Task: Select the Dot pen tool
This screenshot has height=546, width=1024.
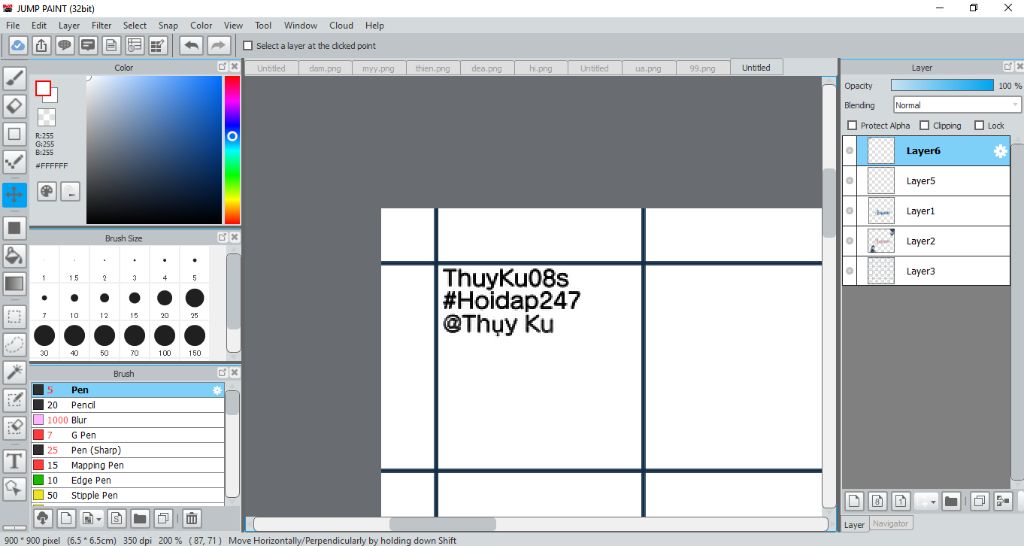Action: 14,161
